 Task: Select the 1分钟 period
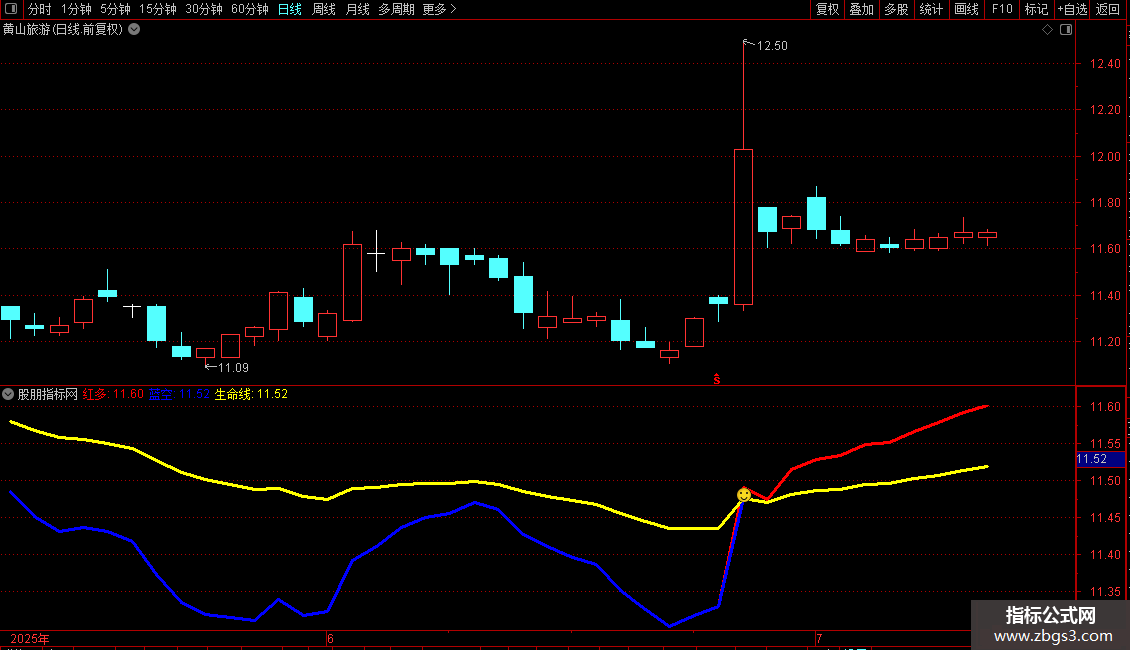[x=76, y=9]
